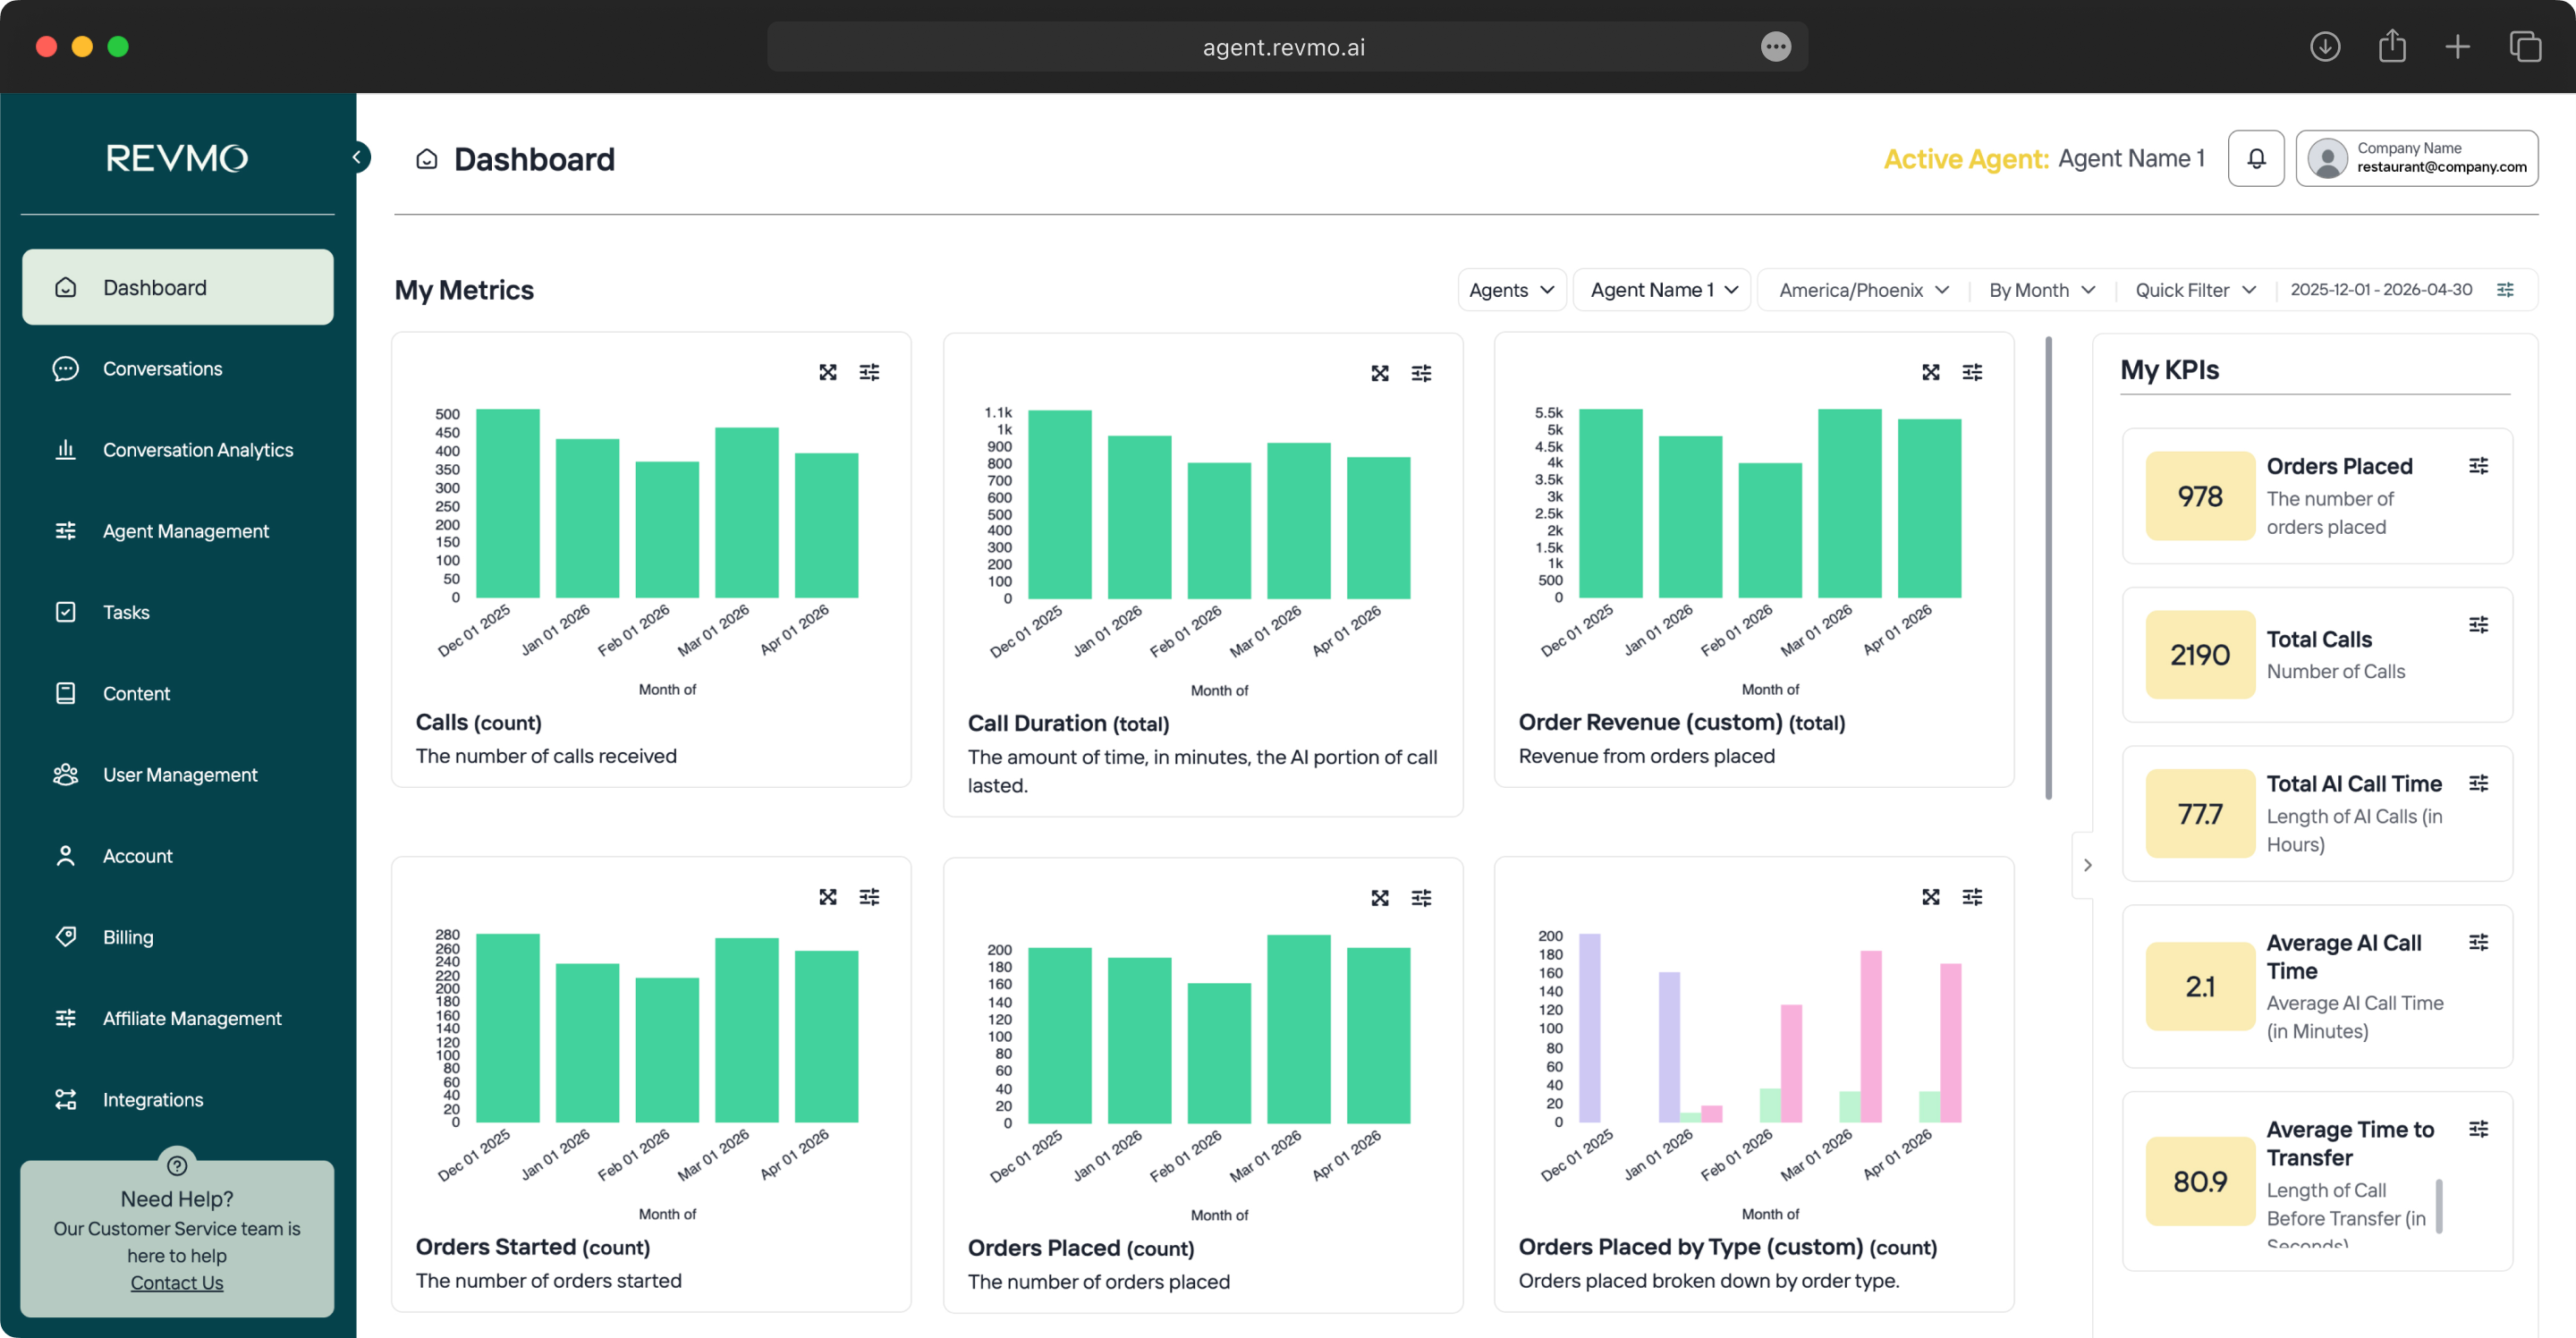Viewport: 2576px width, 1338px height.
Task: Collapse the left sidebar
Action: pos(357,157)
